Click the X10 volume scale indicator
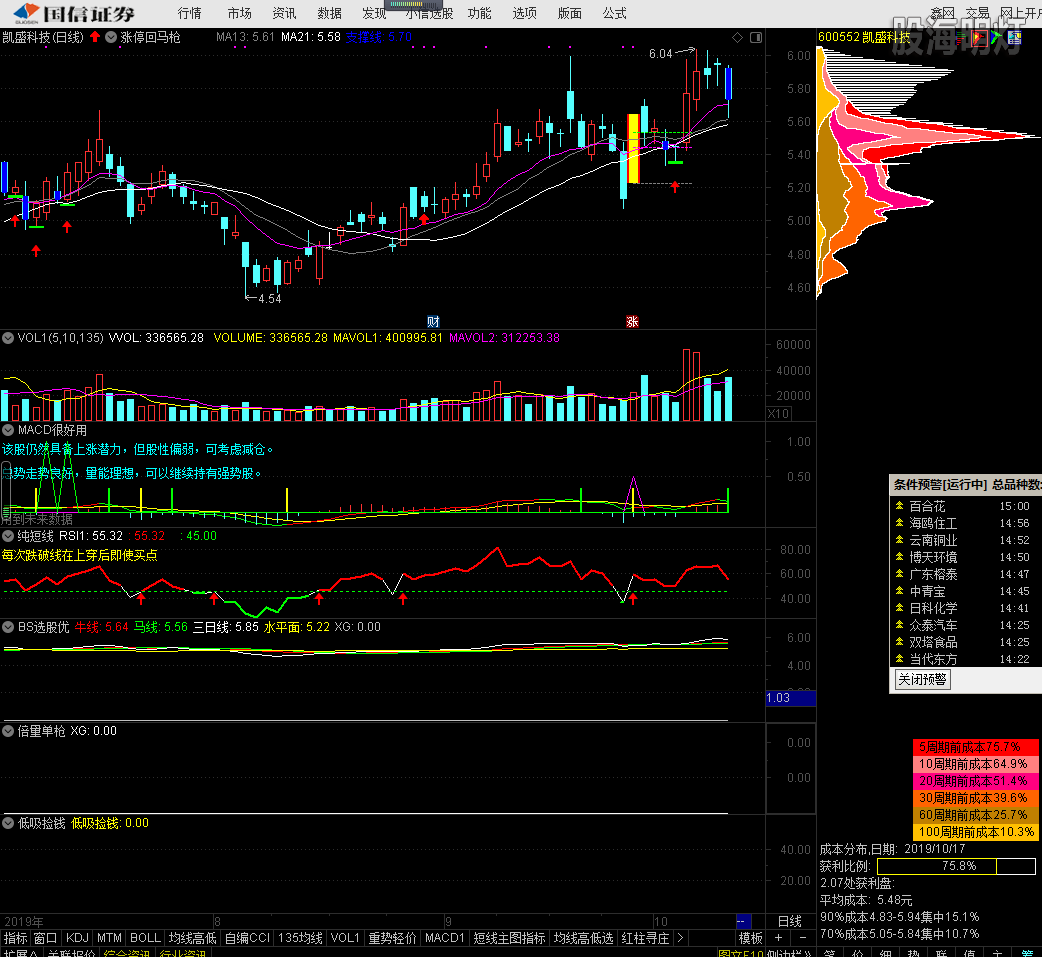 coord(778,413)
